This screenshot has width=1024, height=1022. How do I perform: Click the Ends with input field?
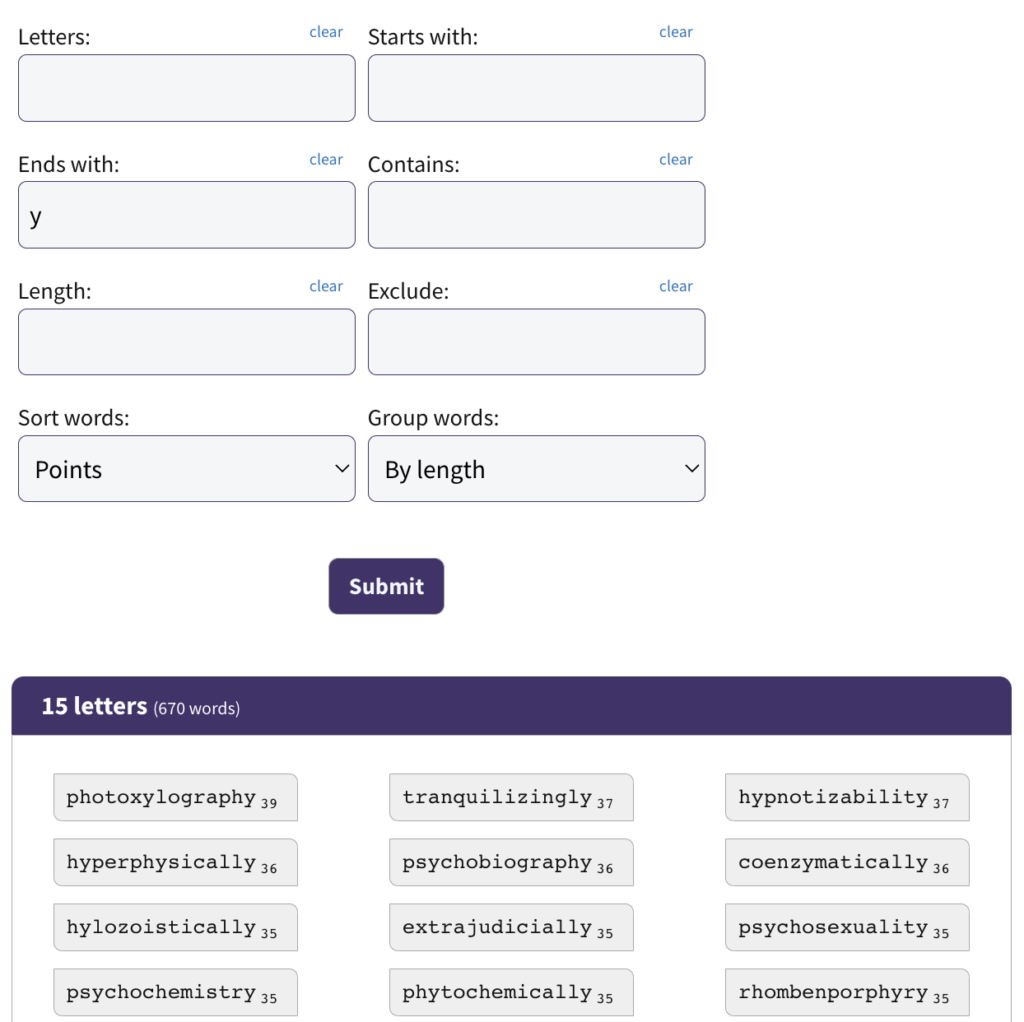coord(187,215)
